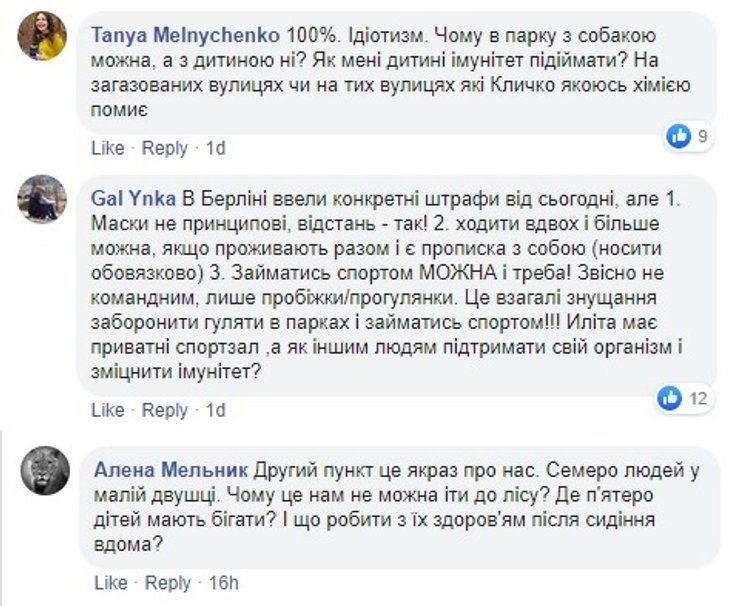Screen dimensions: 740x606
Task: Like Алена Мельник's comment
Action: (109, 583)
